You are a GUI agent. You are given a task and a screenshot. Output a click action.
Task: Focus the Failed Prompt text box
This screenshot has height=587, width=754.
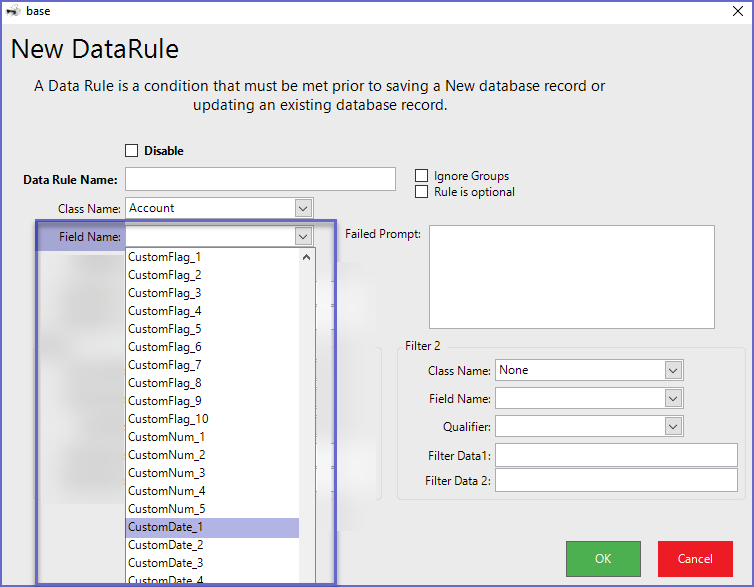click(x=571, y=276)
